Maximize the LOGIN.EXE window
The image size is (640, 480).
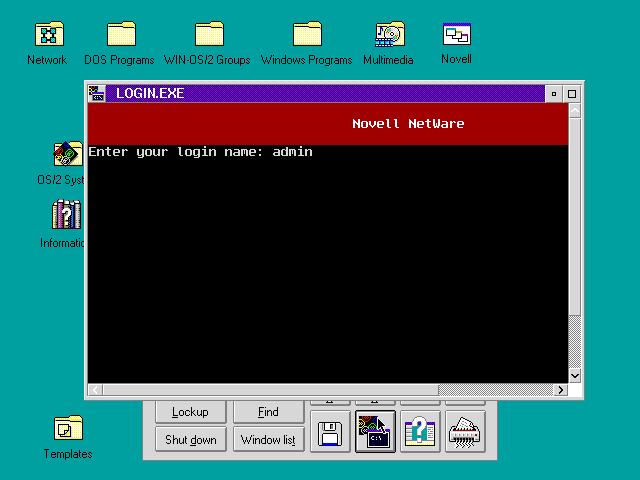[x=572, y=94]
